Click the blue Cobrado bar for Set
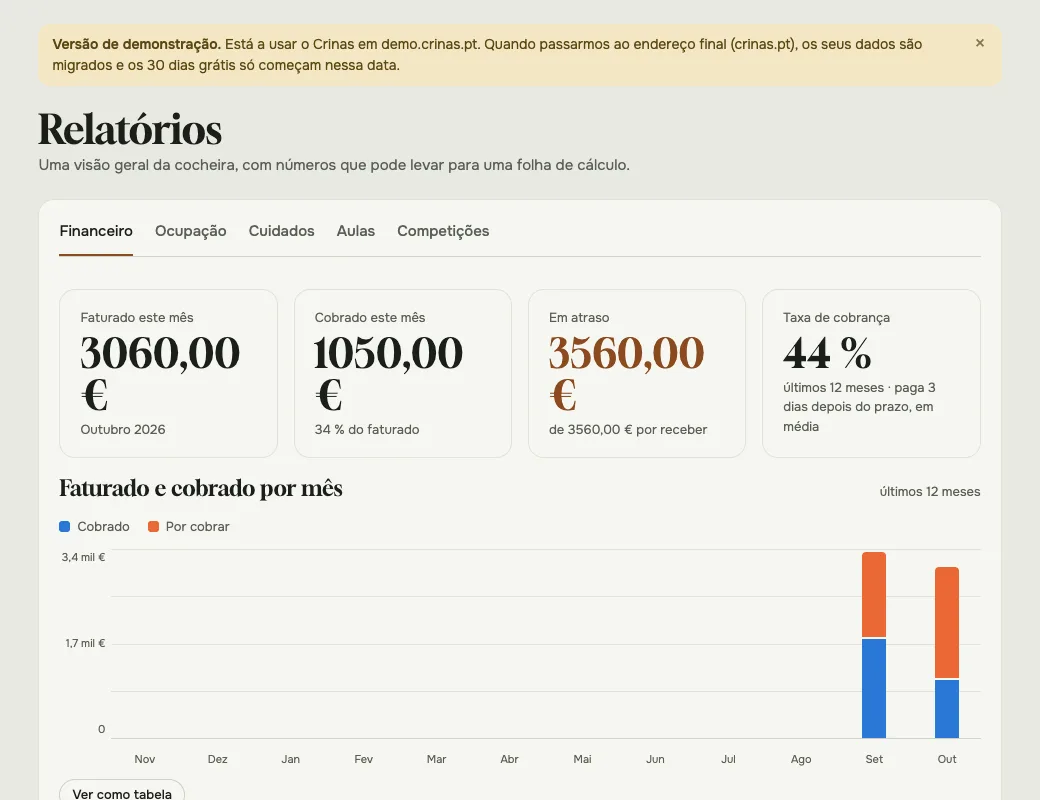 [x=874, y=689]
